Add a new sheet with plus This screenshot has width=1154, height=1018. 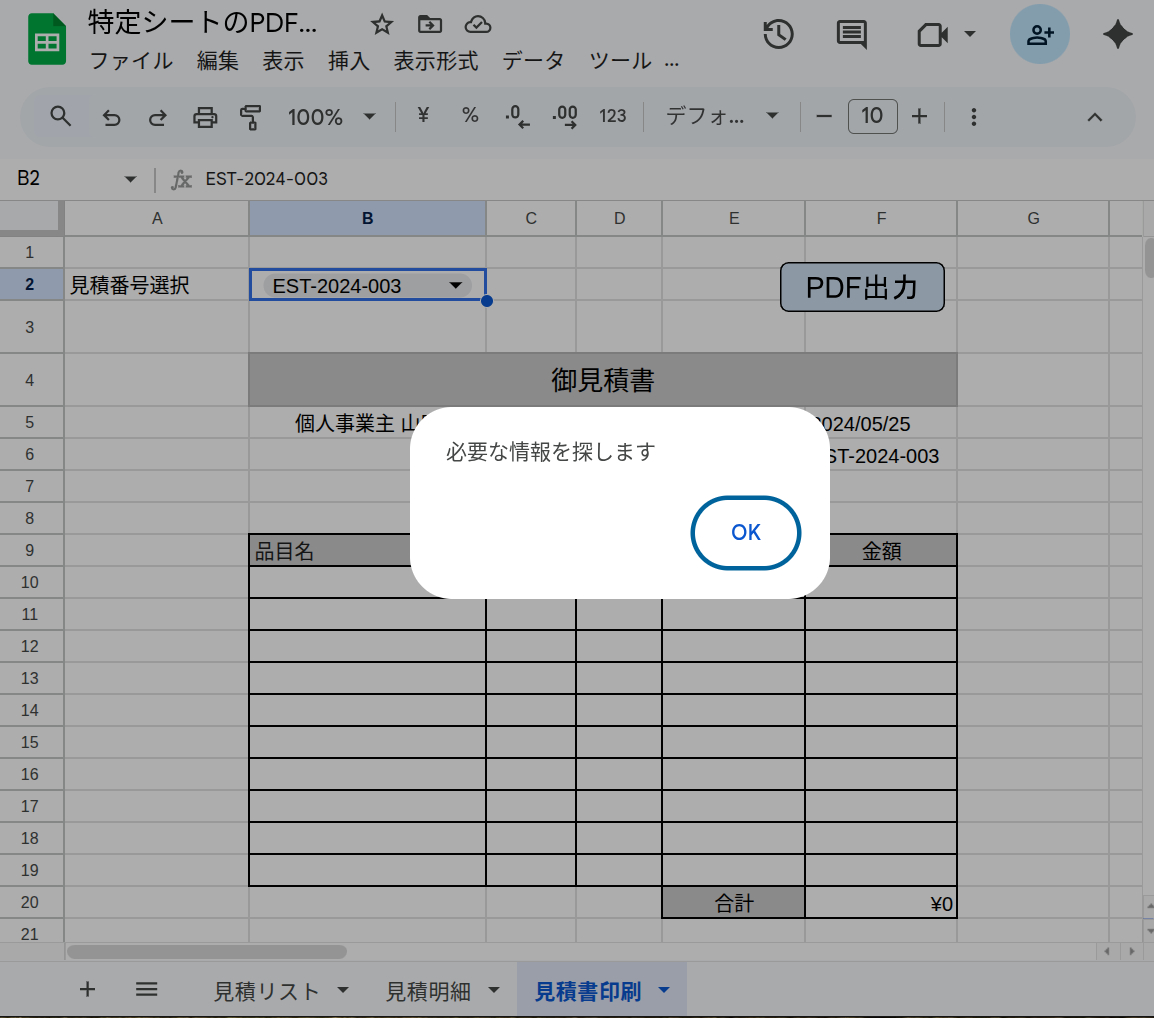(x=87, y=989)
